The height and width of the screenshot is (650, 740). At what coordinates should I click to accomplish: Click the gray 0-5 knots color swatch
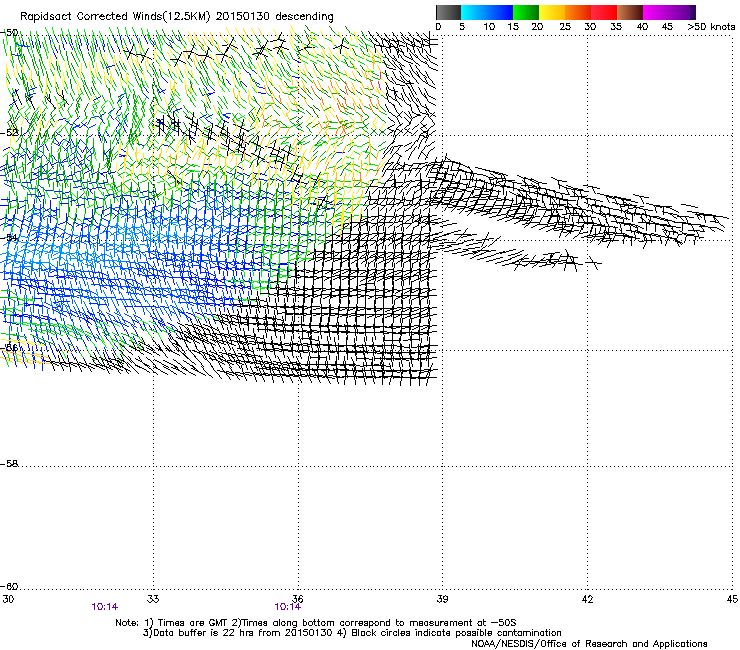(x=448, y=12)
